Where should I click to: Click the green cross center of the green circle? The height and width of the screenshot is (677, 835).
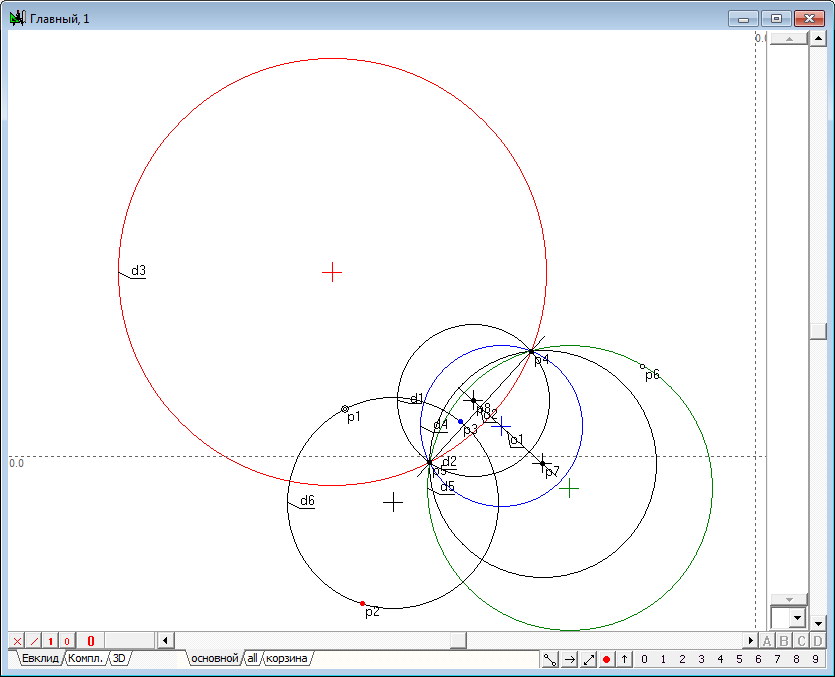click(x=569, y=488)
